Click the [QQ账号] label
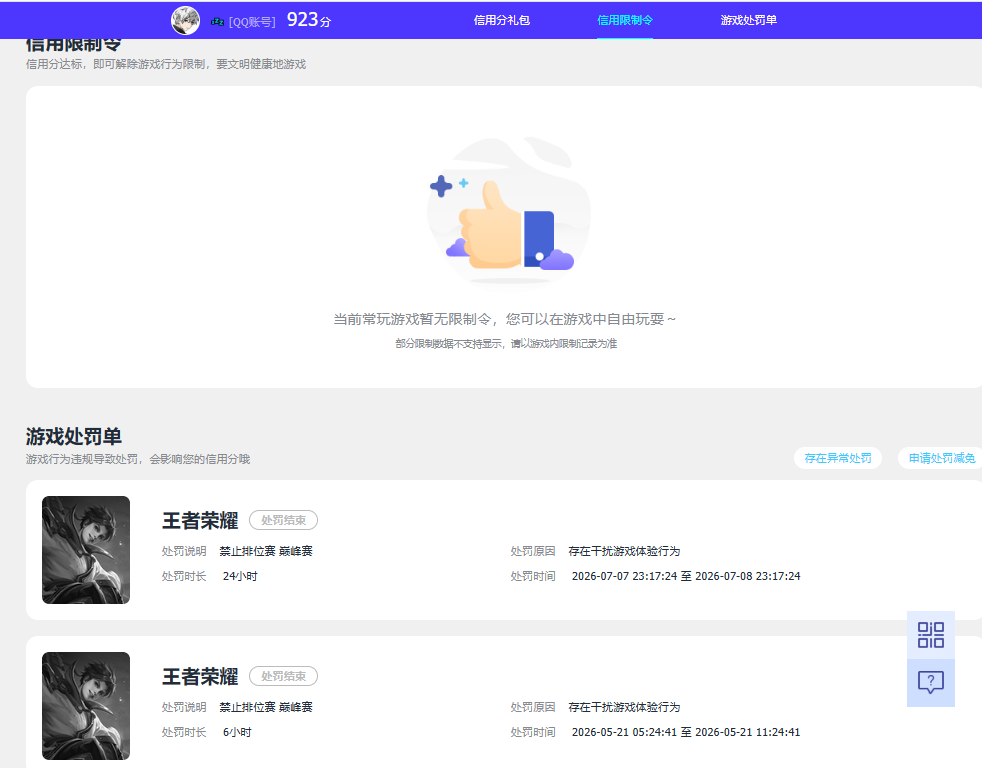Image resolution: width=982 pixels, height=768 pixels. pyautogui.click(x=252, y=22)
